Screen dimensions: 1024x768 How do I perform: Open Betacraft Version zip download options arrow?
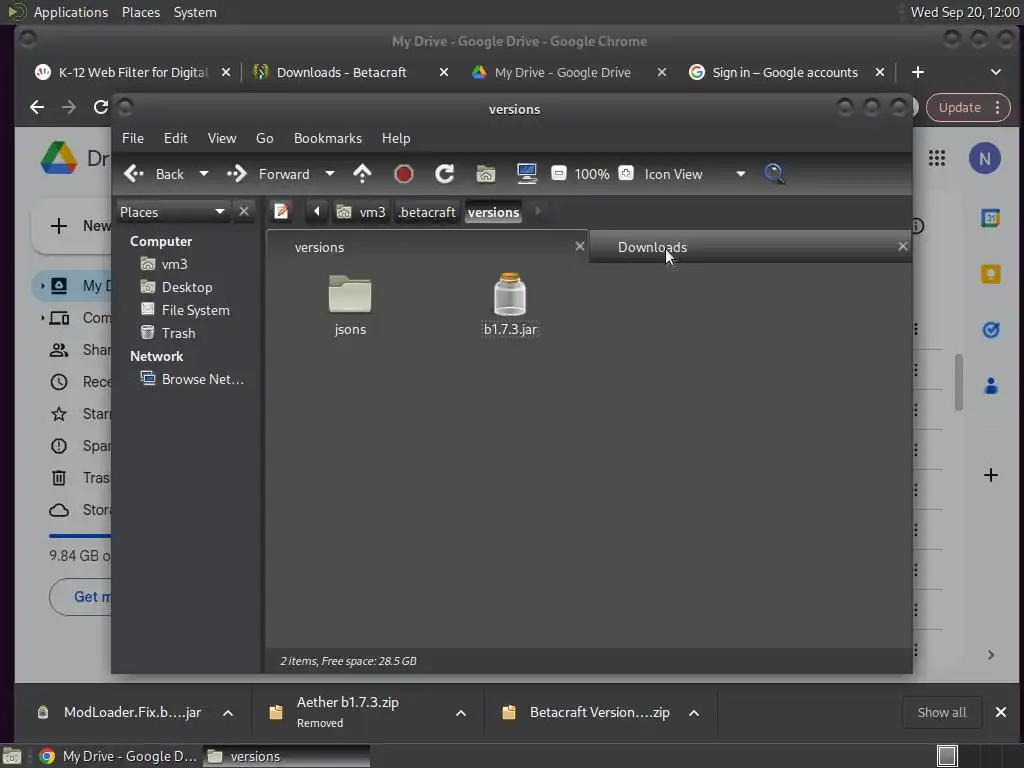point(694,713)
